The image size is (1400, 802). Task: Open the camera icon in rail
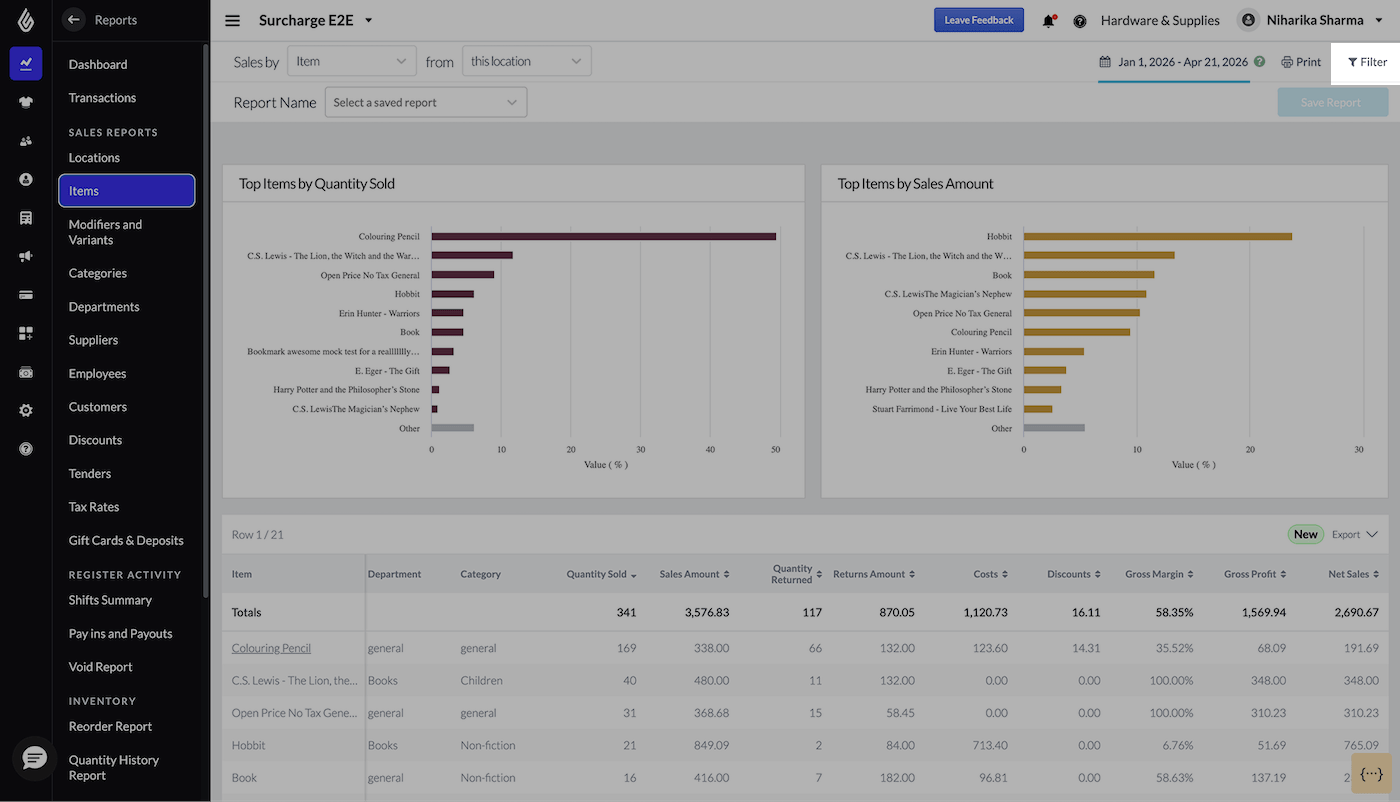coord(26,372)
